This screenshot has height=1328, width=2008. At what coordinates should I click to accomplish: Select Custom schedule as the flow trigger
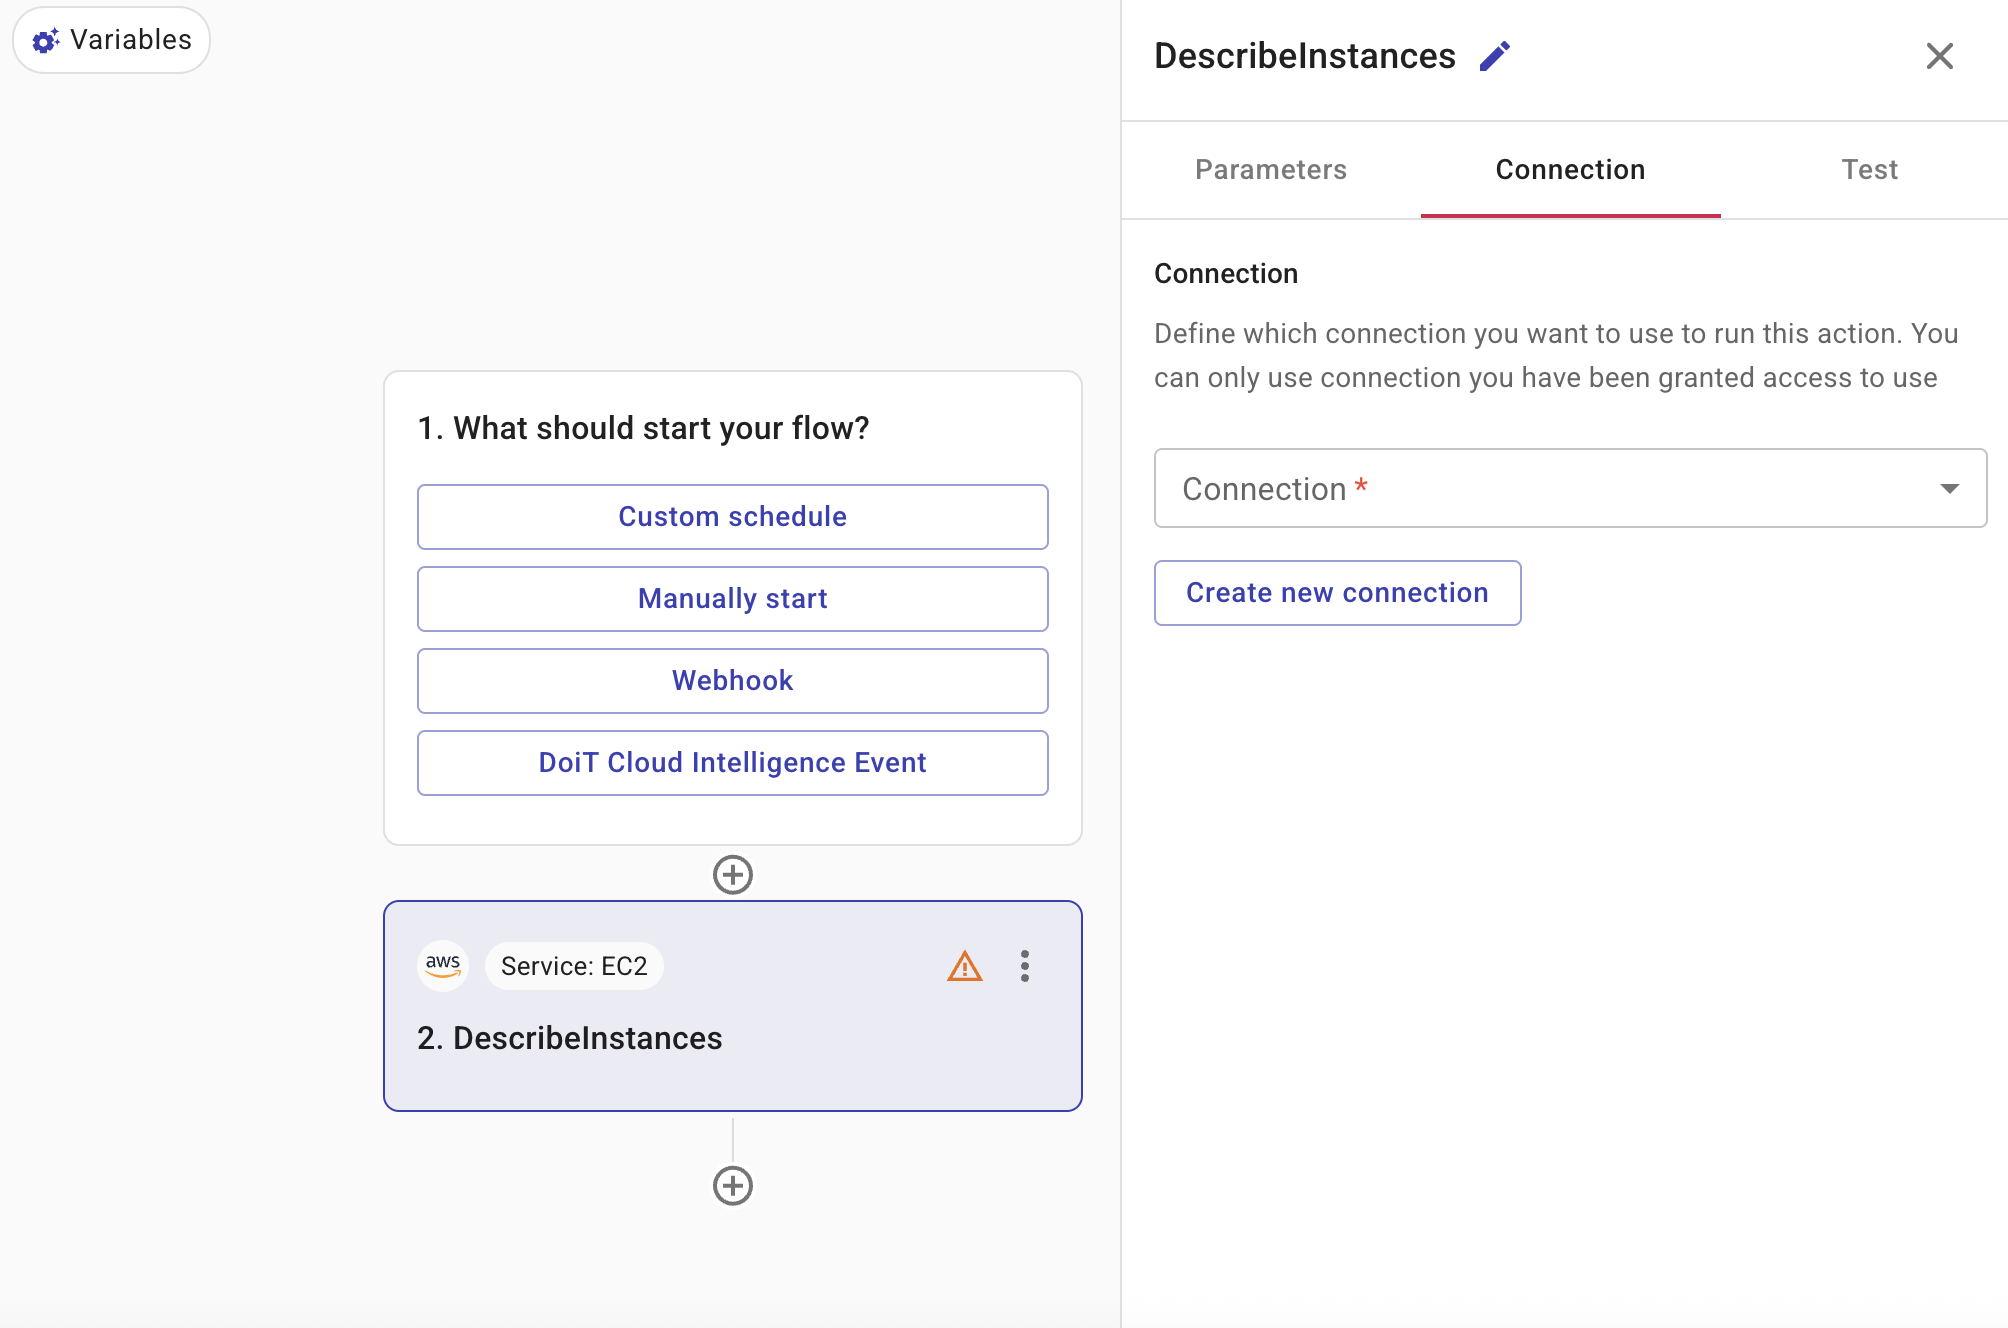732,517
